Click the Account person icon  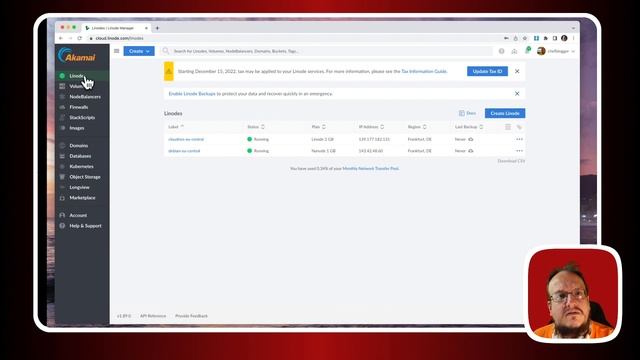point(62,215)
